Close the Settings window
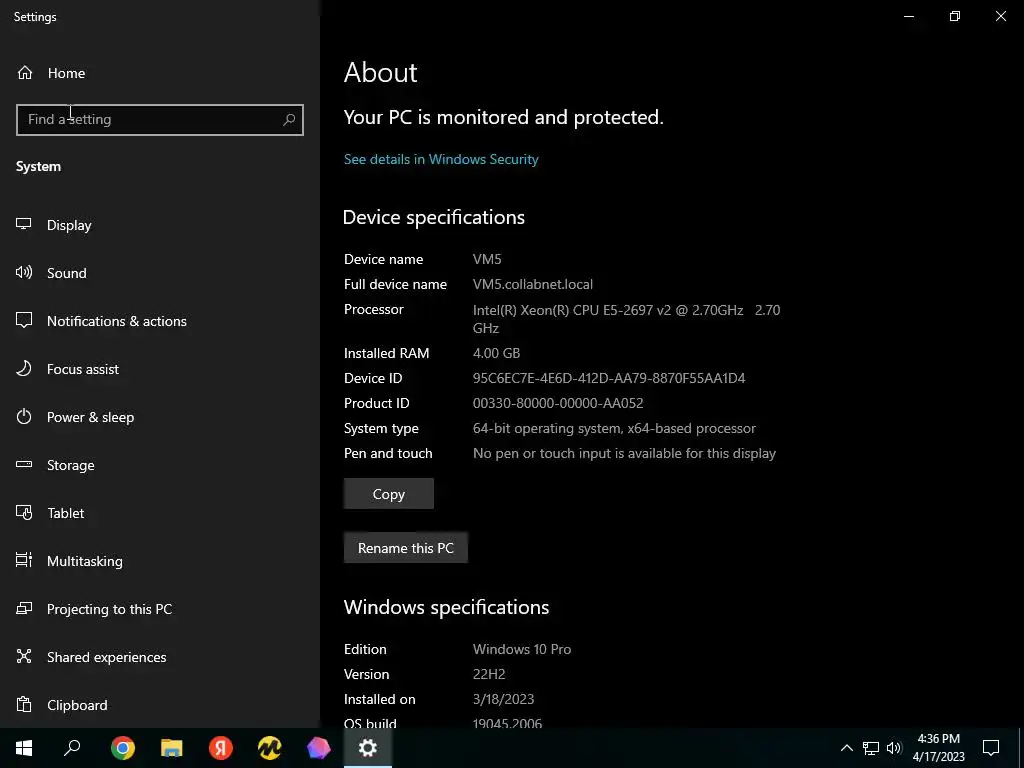The width and height of the screenshot is (1024, 768). 1000,16
